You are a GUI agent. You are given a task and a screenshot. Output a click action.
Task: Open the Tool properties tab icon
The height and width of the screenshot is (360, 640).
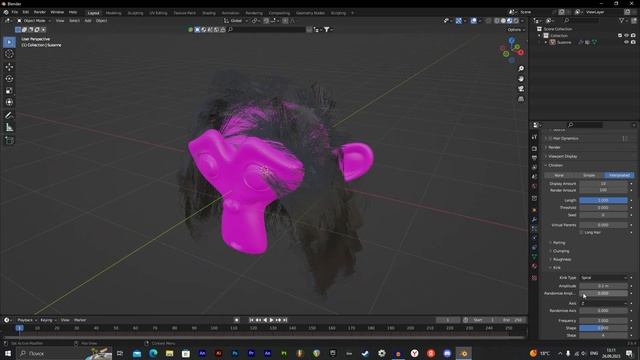534,137
